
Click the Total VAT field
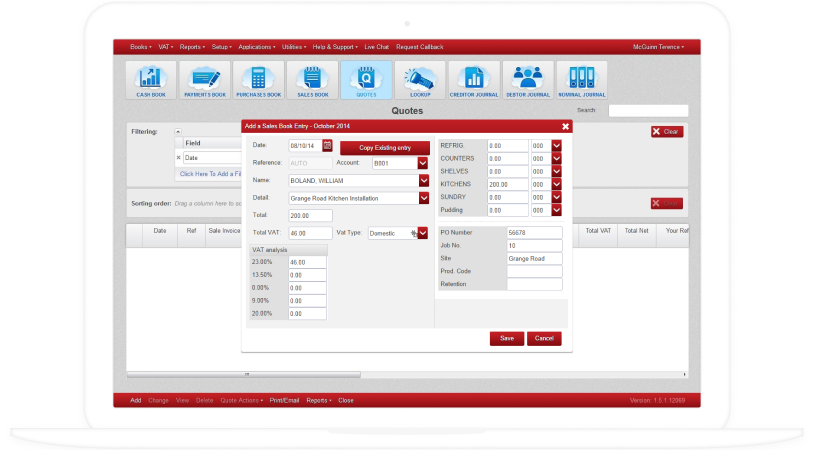coord(310,233)
